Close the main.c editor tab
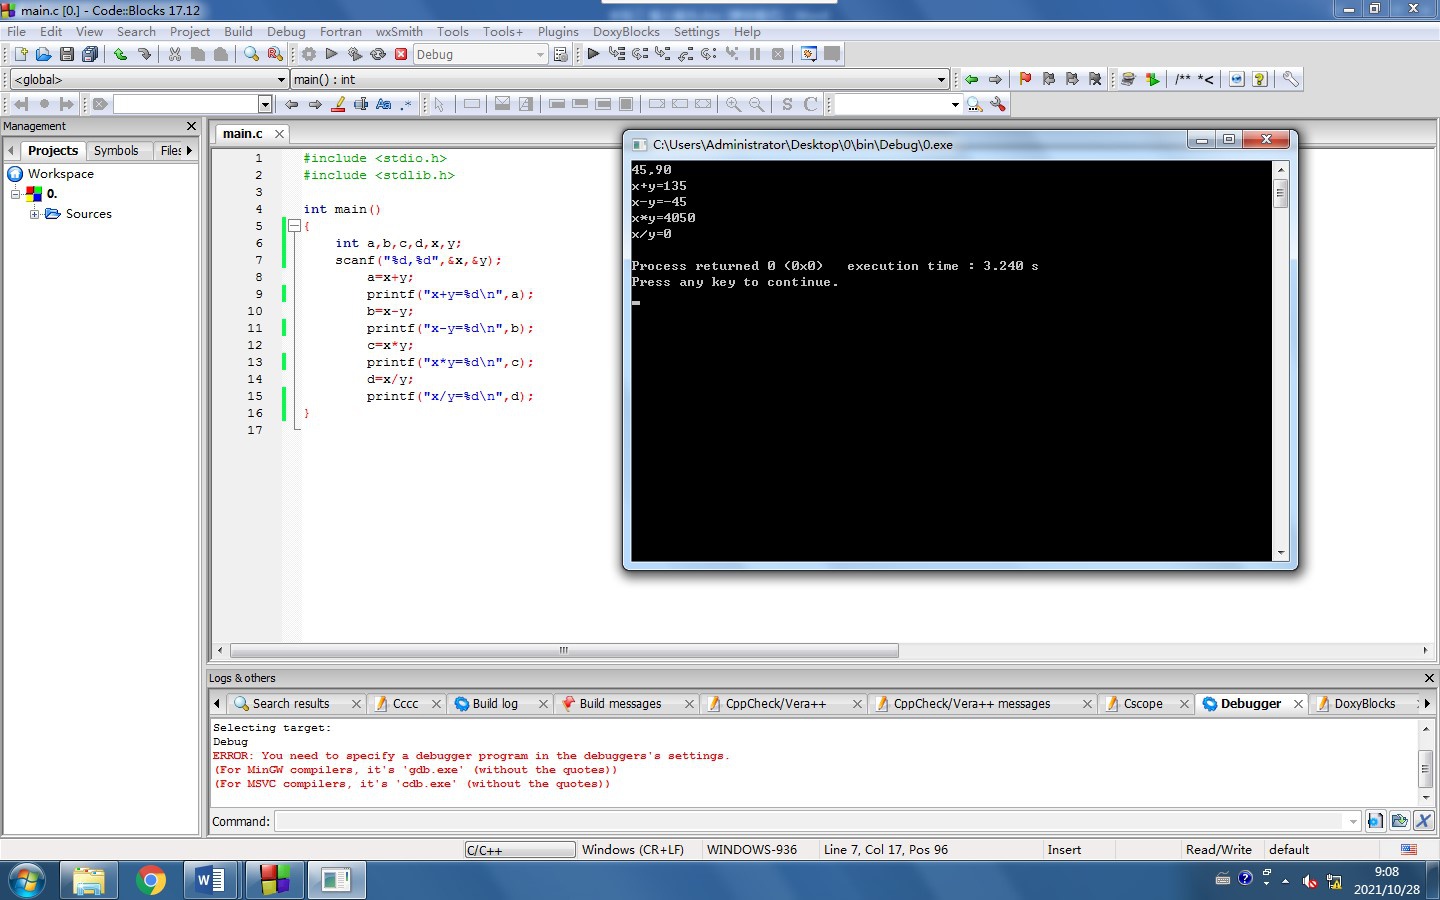The image size is (1440, 900). pyautogui.click(x=280, y=134)
